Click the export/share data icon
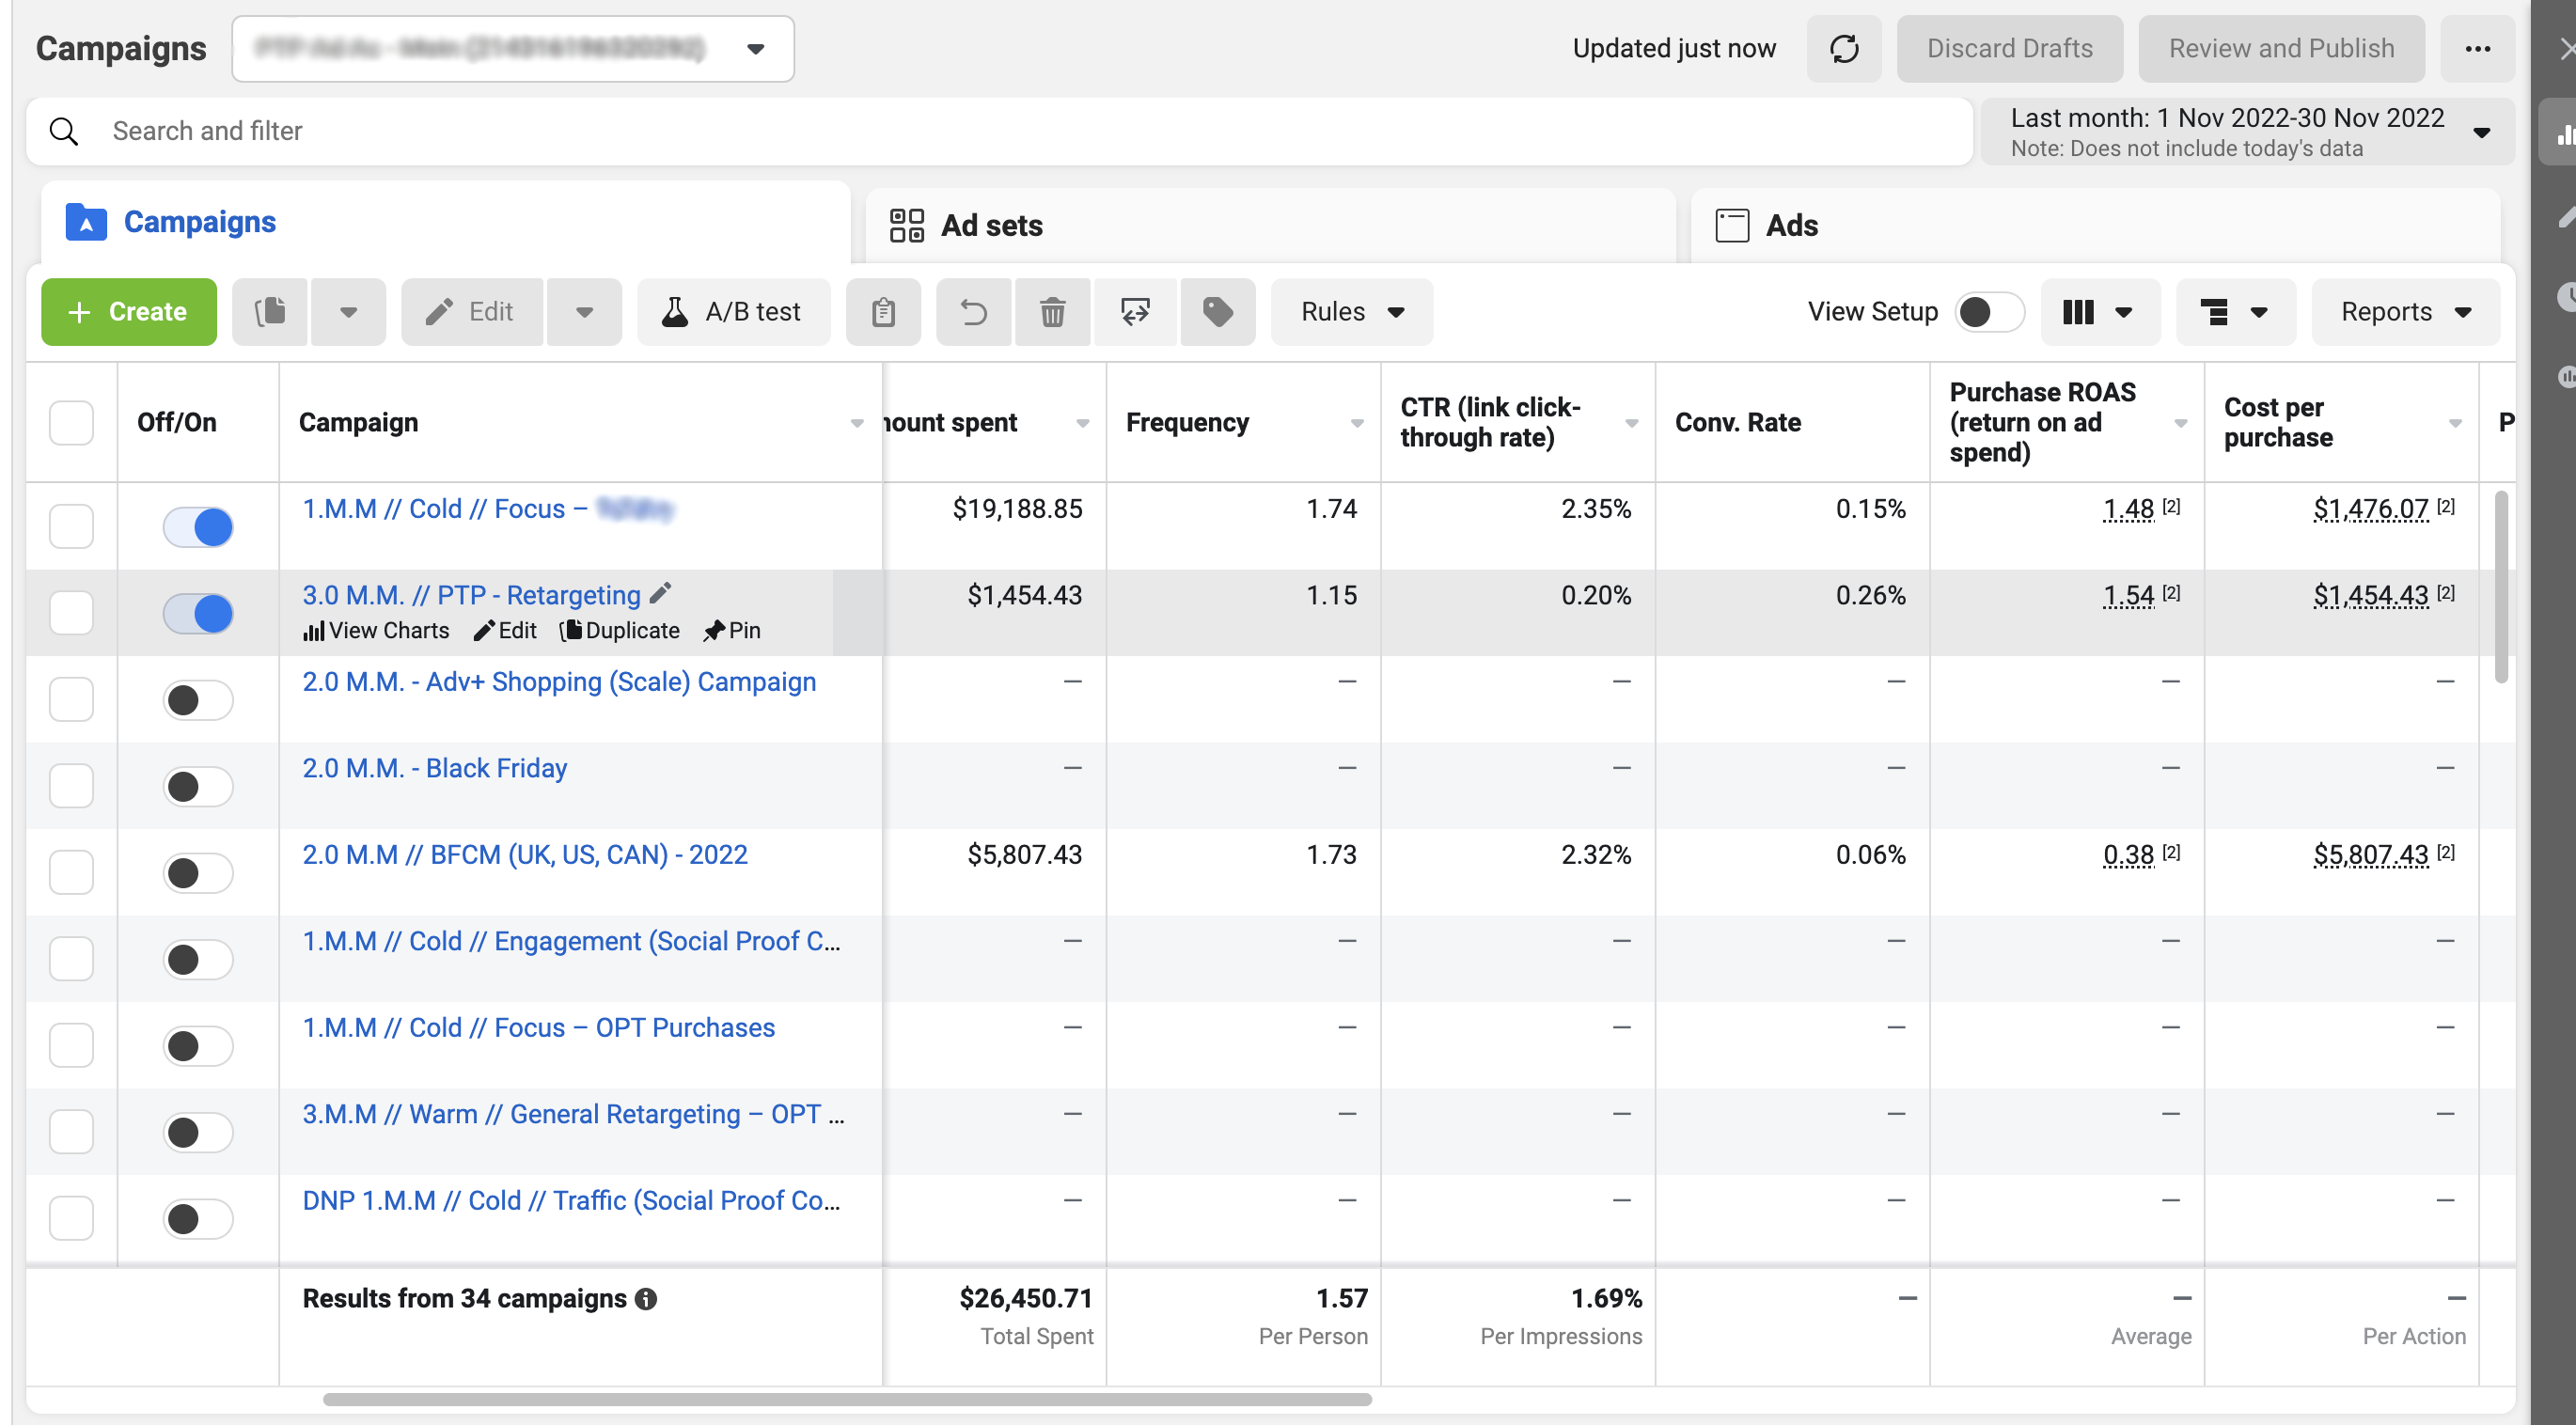Viewport: 2576px width, 1425px height. (1135, 312)
